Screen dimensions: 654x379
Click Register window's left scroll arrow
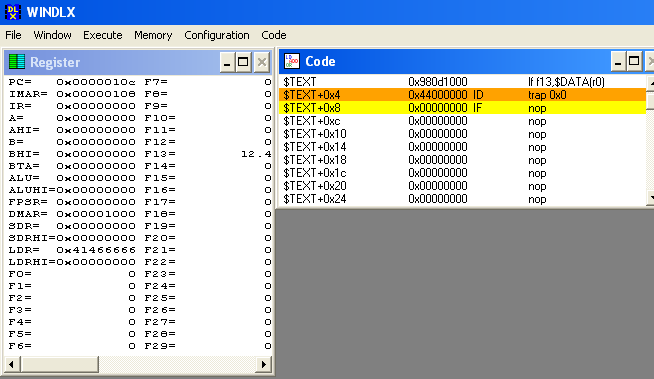pyautogui.click(x=12, y=364)
